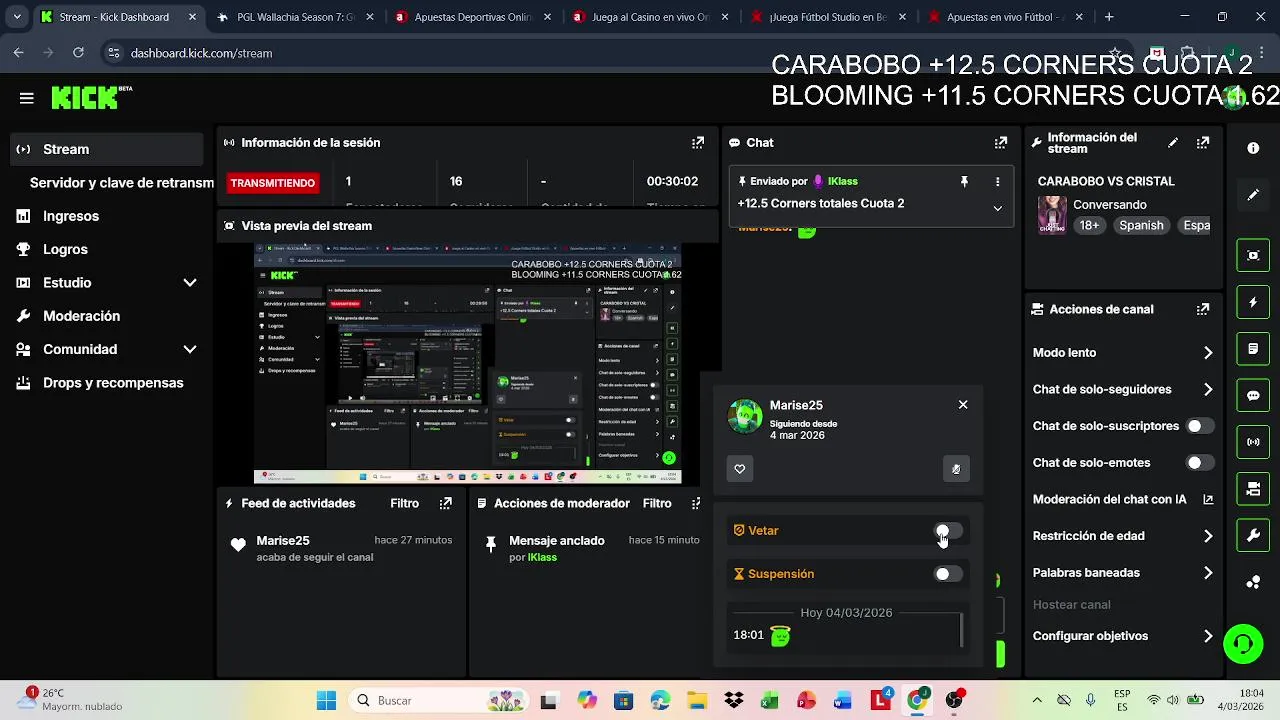Click the pencil edit icon in right sidebar
Screen dimensions: 1280x720
pos(1253,195)
